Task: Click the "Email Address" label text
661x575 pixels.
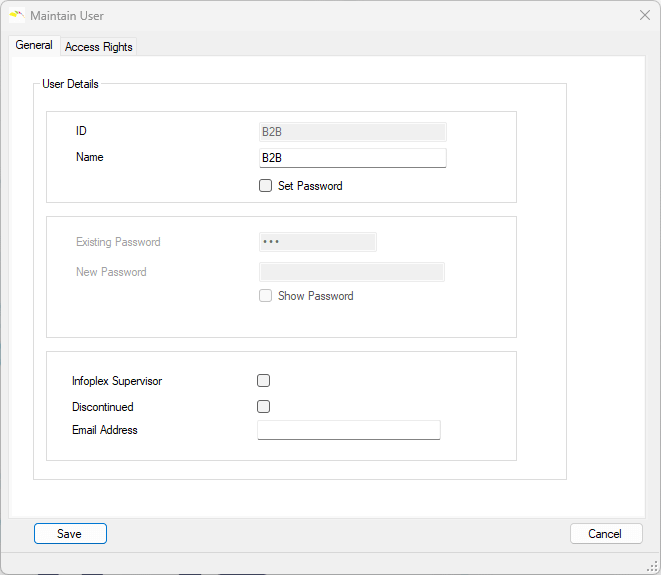Action: click(x=105, y=430)
